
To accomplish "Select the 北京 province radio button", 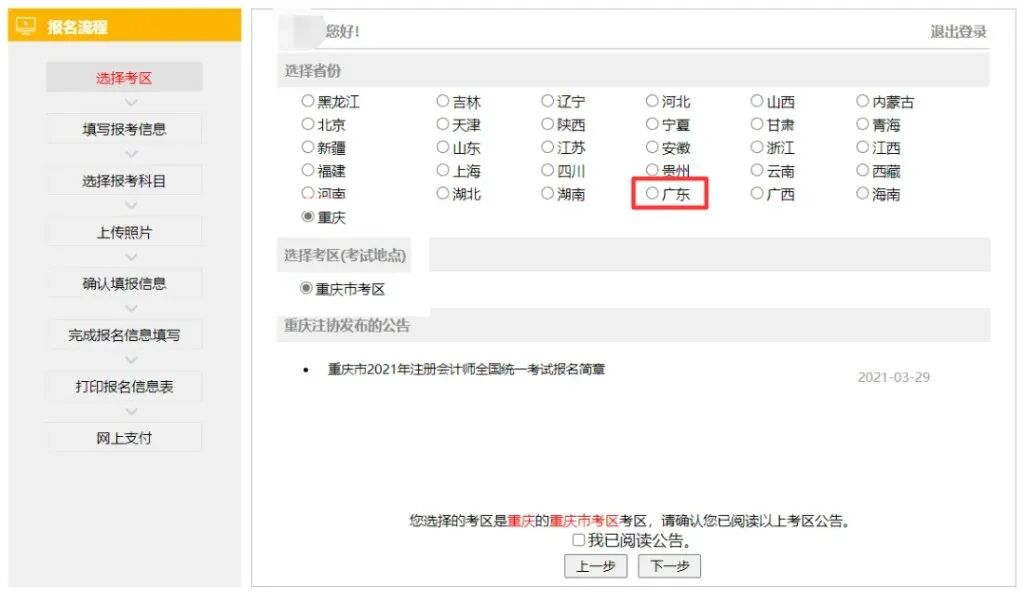I will tap(308, 125).
